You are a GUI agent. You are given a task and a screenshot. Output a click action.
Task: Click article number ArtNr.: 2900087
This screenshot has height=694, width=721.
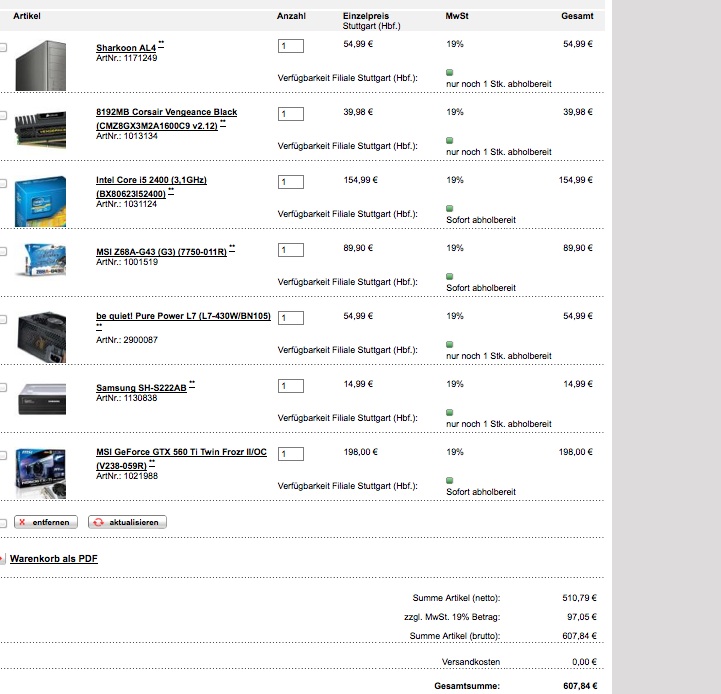(127, 340)
